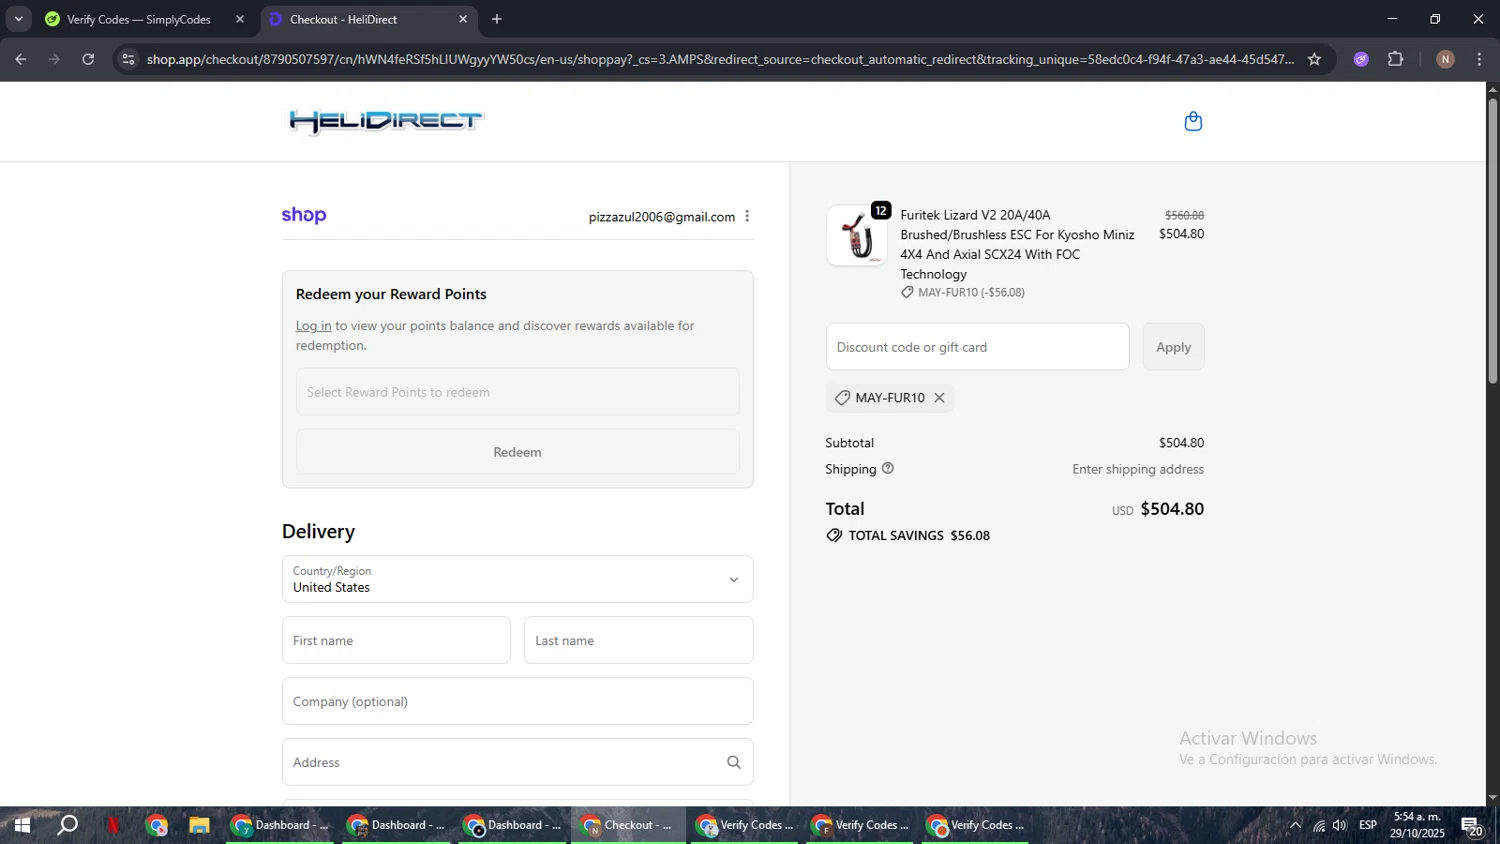The width and height of the screenshot is (1500, 844).
Task: Open File Explorer from the taskbar
Action: [199, 826]
